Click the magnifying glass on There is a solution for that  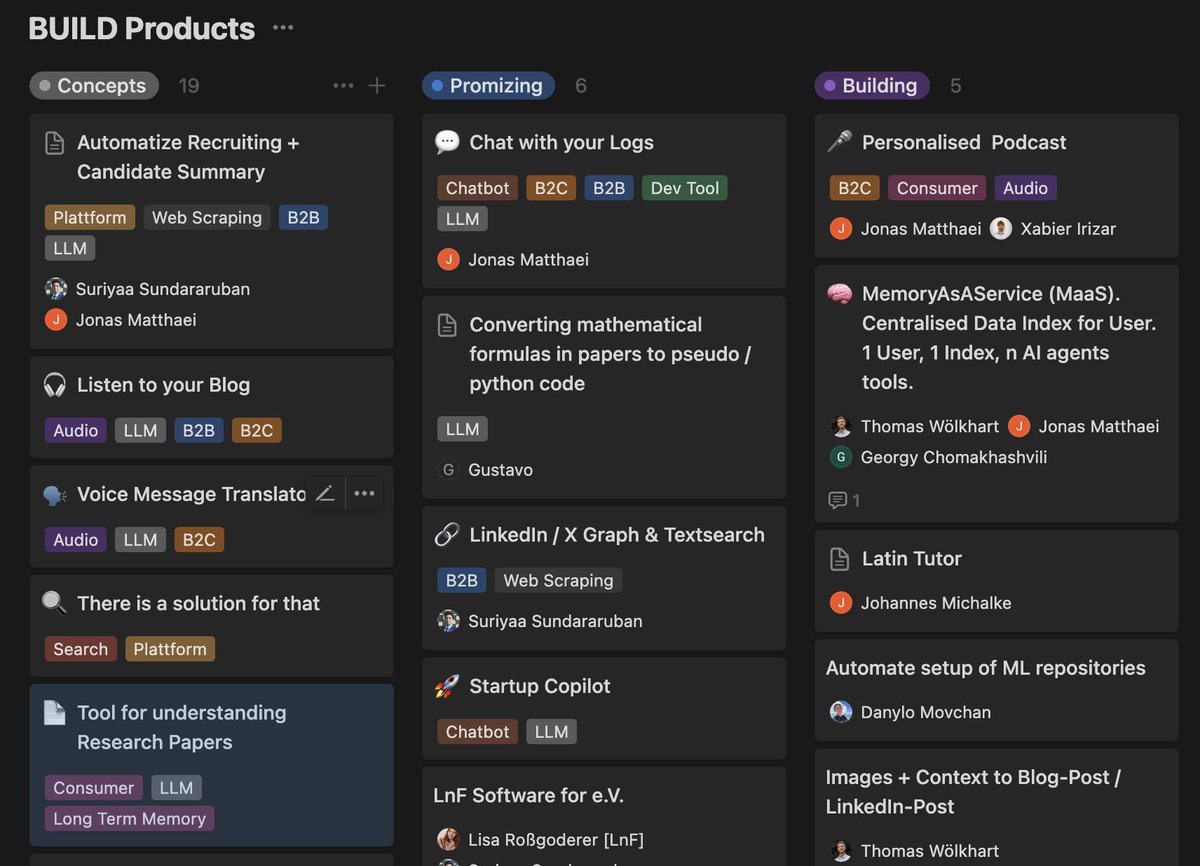[x=53, y=603]
